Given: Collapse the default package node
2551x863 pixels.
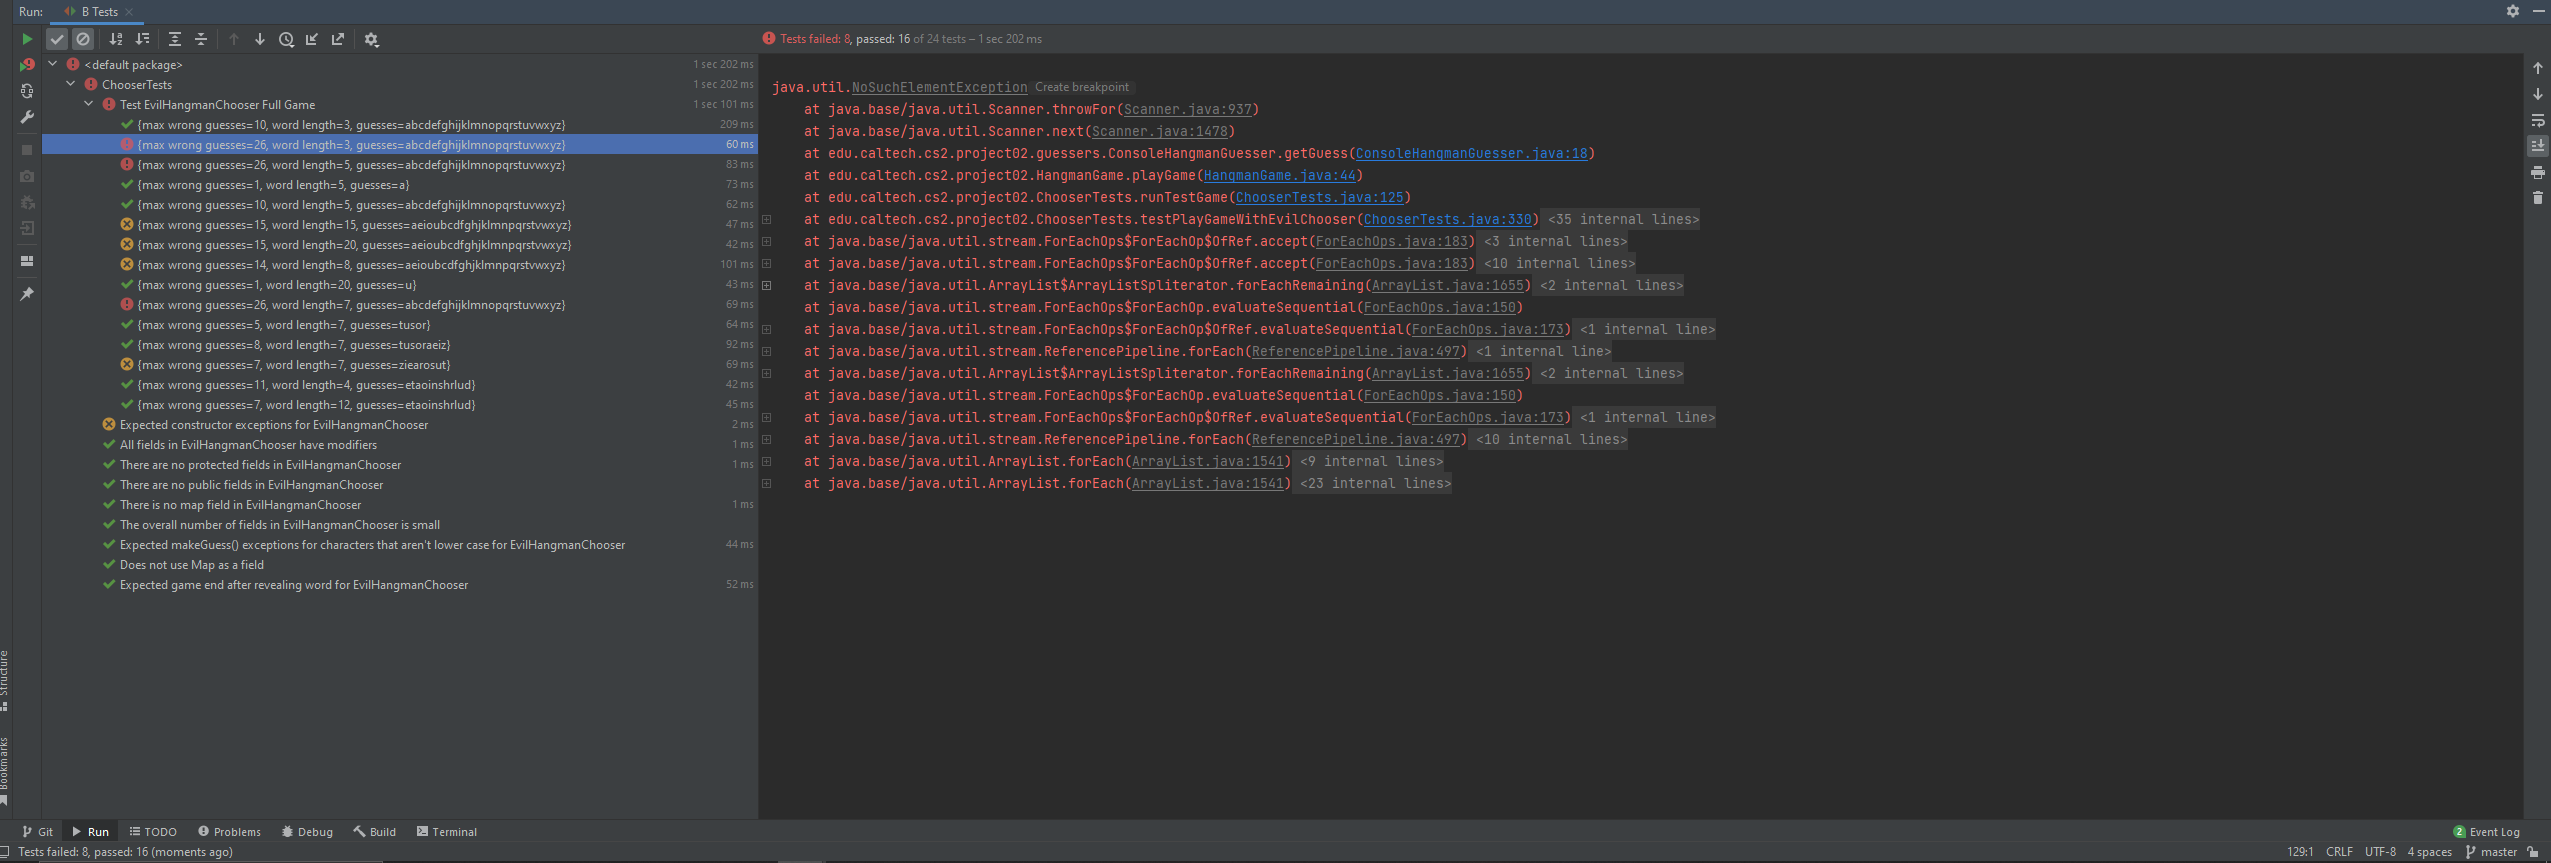Looking at the screenshot, I should click(x=53, y=65).
